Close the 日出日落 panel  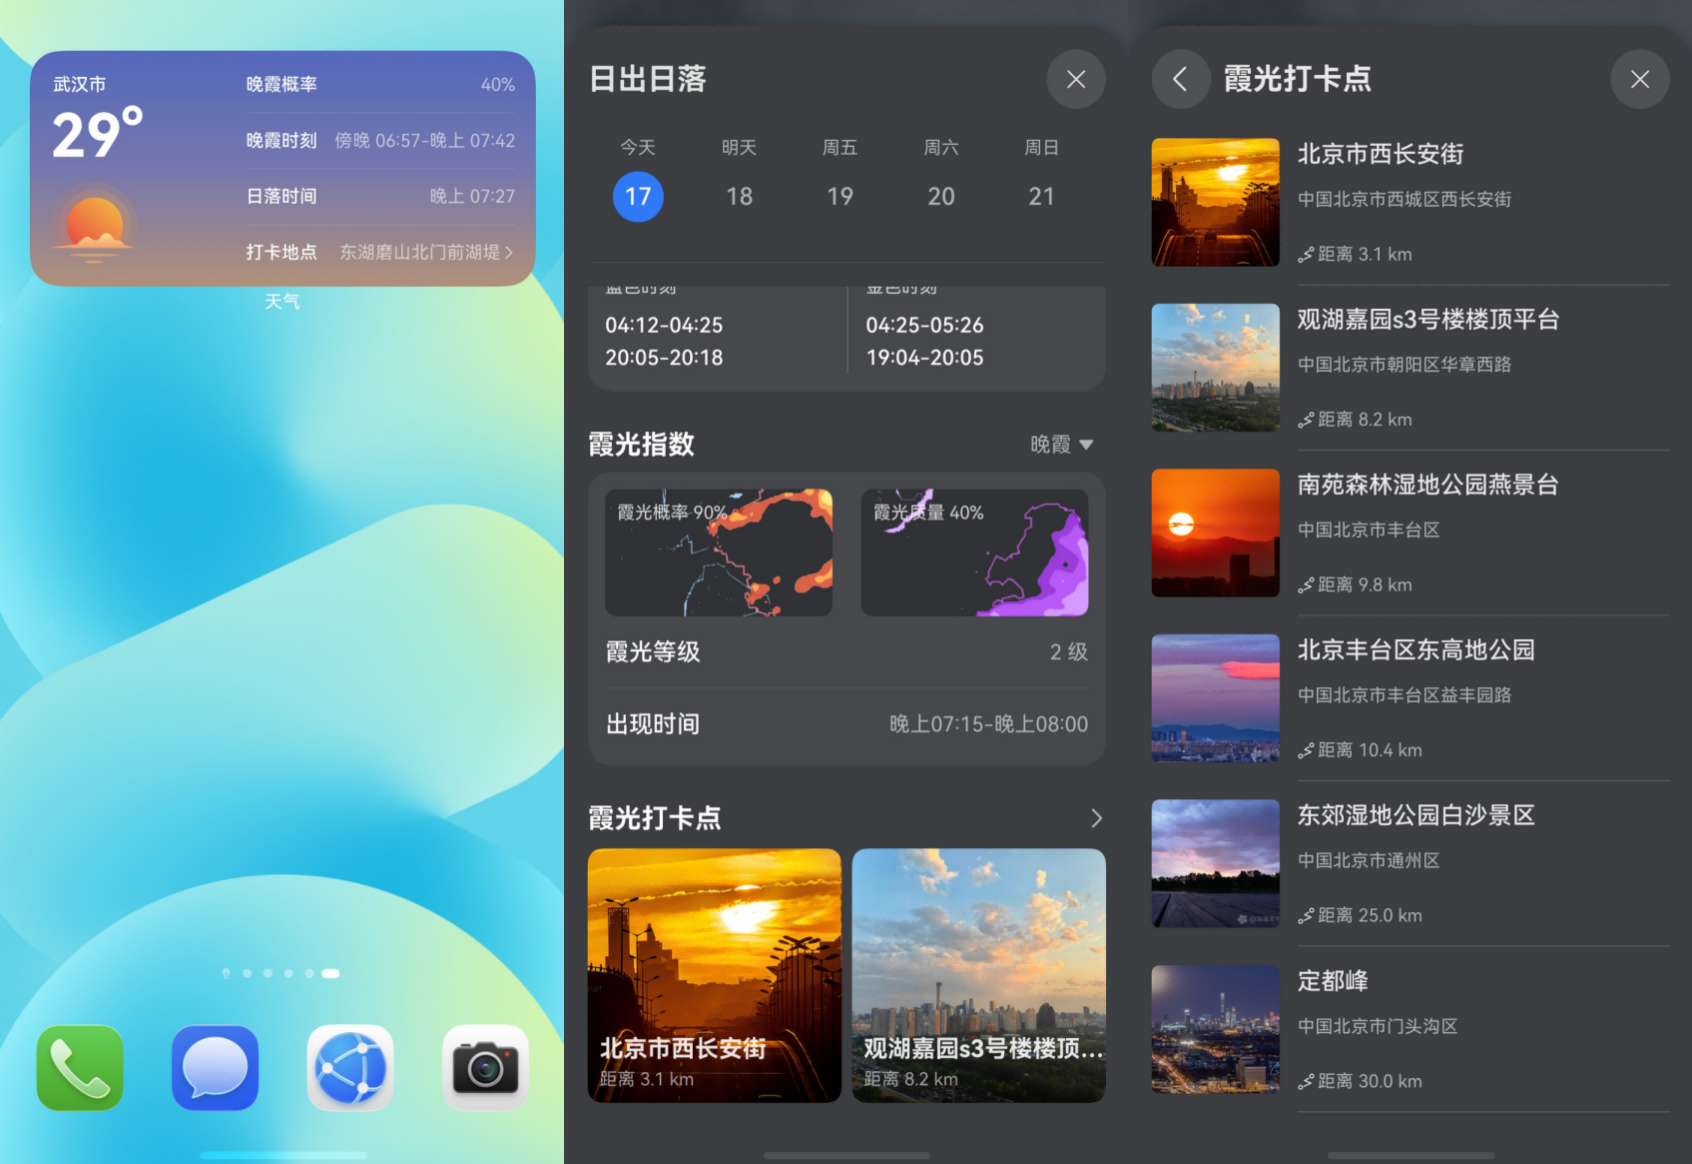click(x=1076, y=79)
